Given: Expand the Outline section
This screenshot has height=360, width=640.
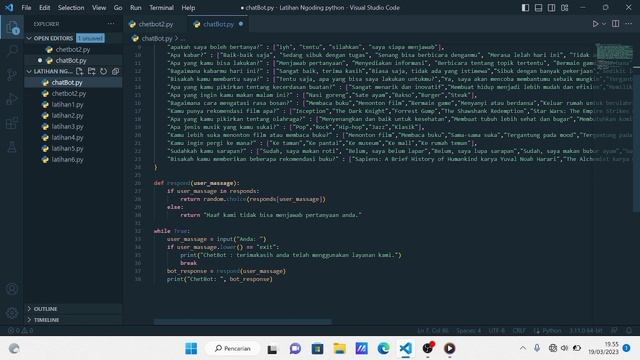Looking at the screenshot, I should pyautogui.click(x=73, y=309).
